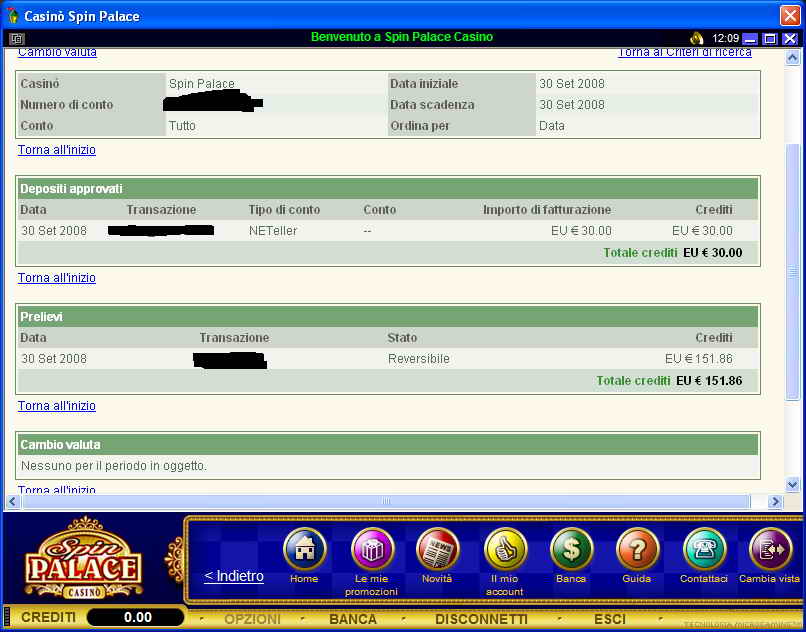Open the Il mio account thumbs-up icon
The height and width of the screenshot is (632, 806).
(x=505, y=549)
